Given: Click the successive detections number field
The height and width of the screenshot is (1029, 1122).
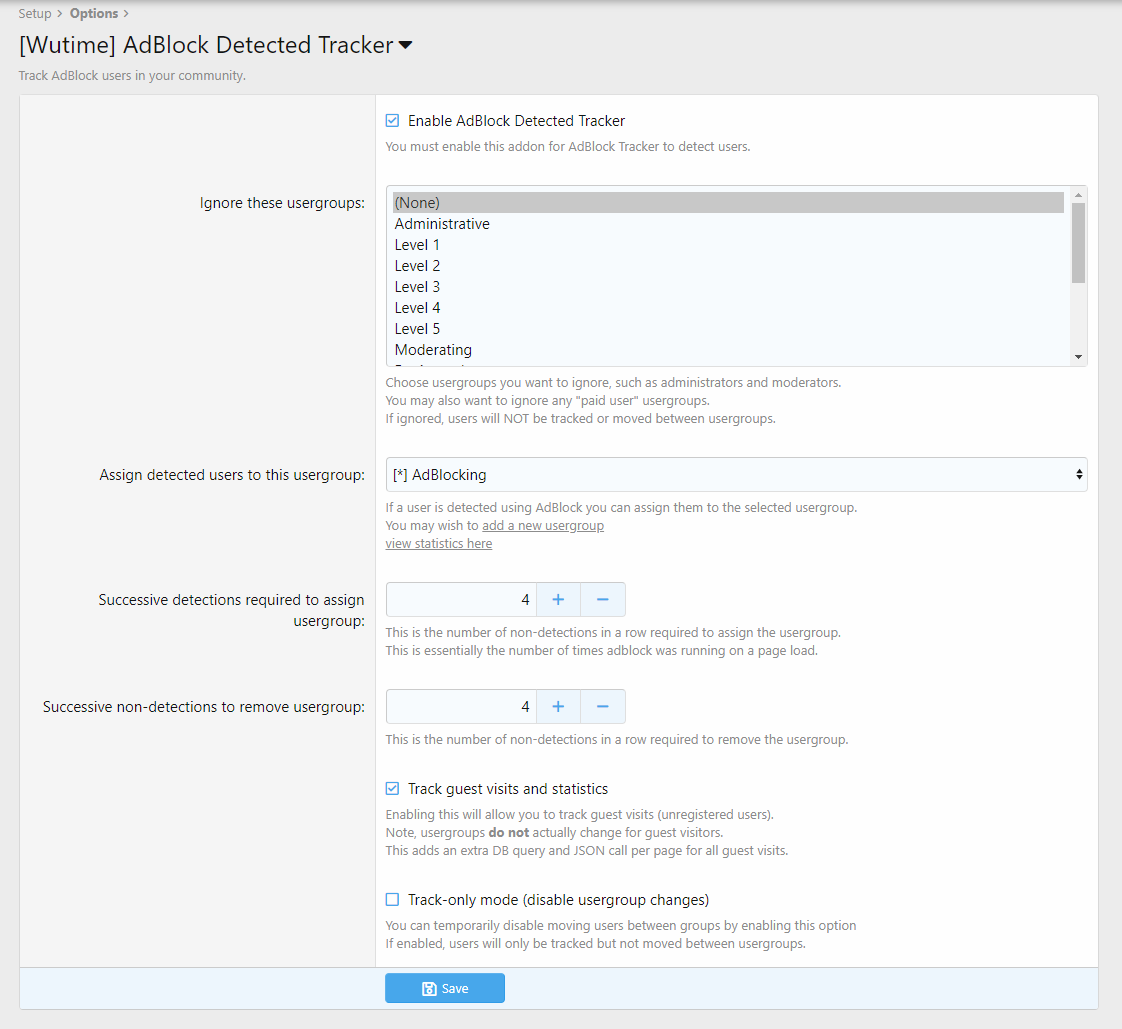Looking at the screenshot, I should 462,600.
